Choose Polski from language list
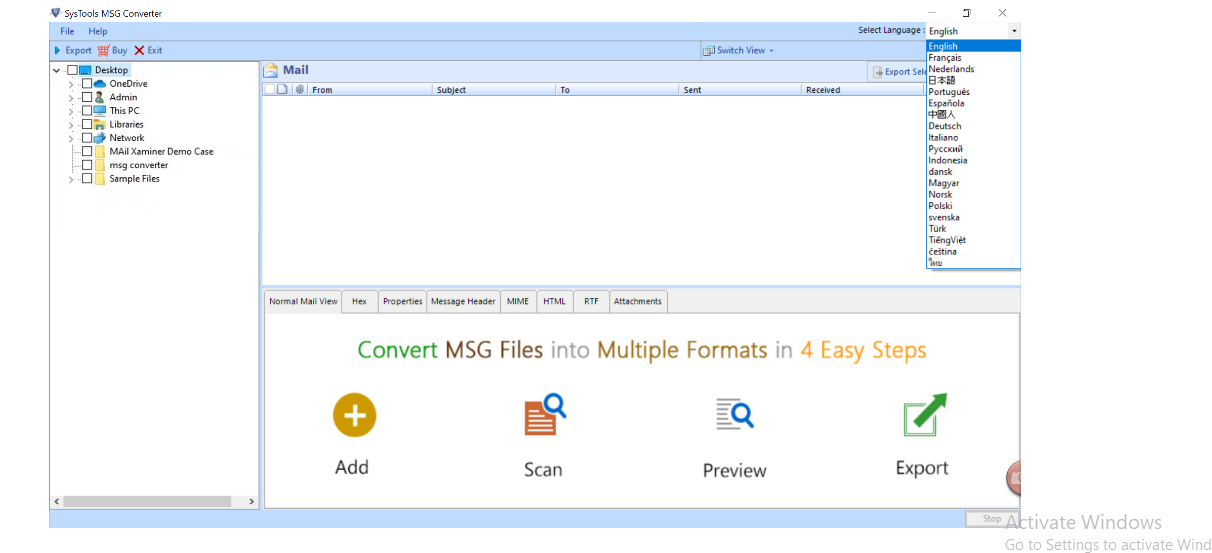Viewport: 1212px width, 553px height. click(973, 206)
